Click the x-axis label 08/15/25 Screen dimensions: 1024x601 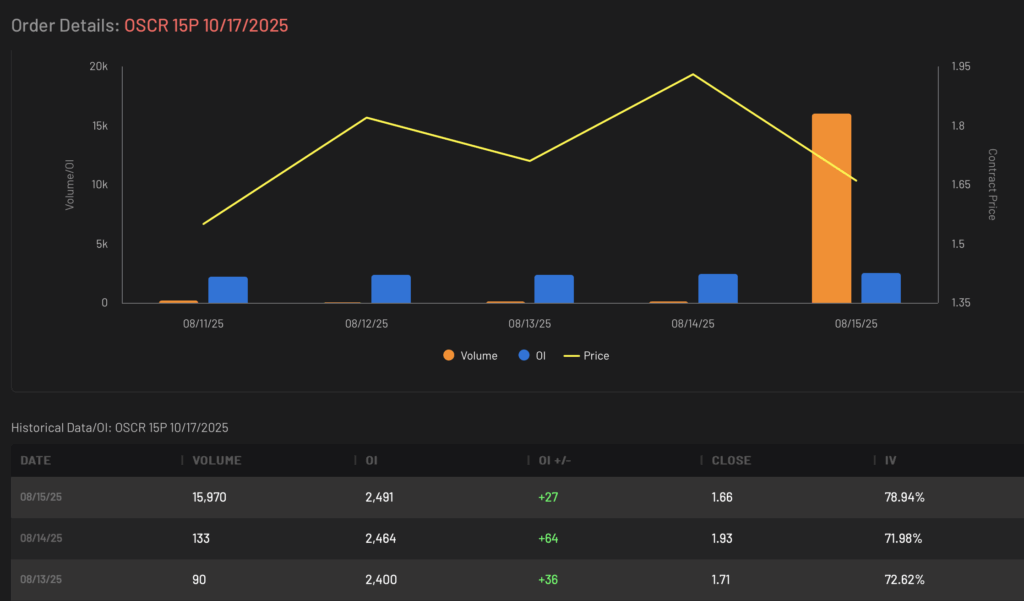[x=856, y=324]
